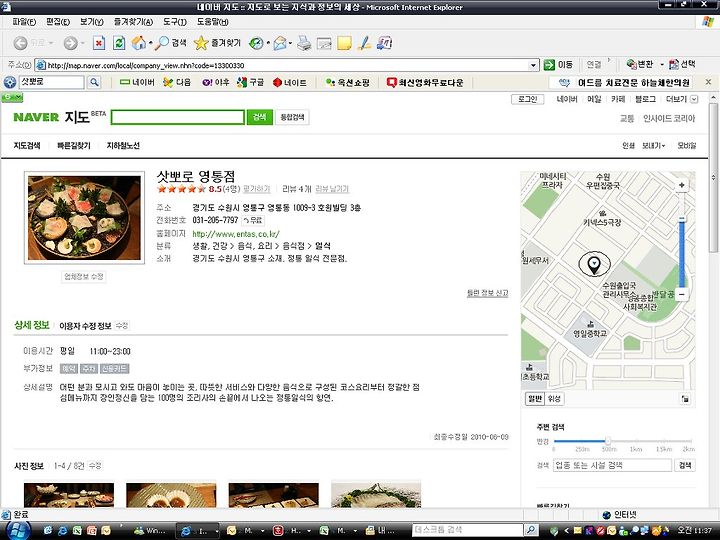This screenshot has width=720, height=540.
Task: Open Favorites star (즐겨찾기) button
Action: tap(217, 43)
